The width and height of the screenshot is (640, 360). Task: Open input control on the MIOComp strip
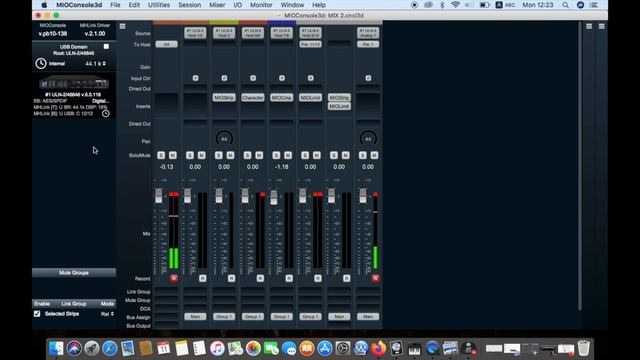pyautogui.click(x=282, y=78)
